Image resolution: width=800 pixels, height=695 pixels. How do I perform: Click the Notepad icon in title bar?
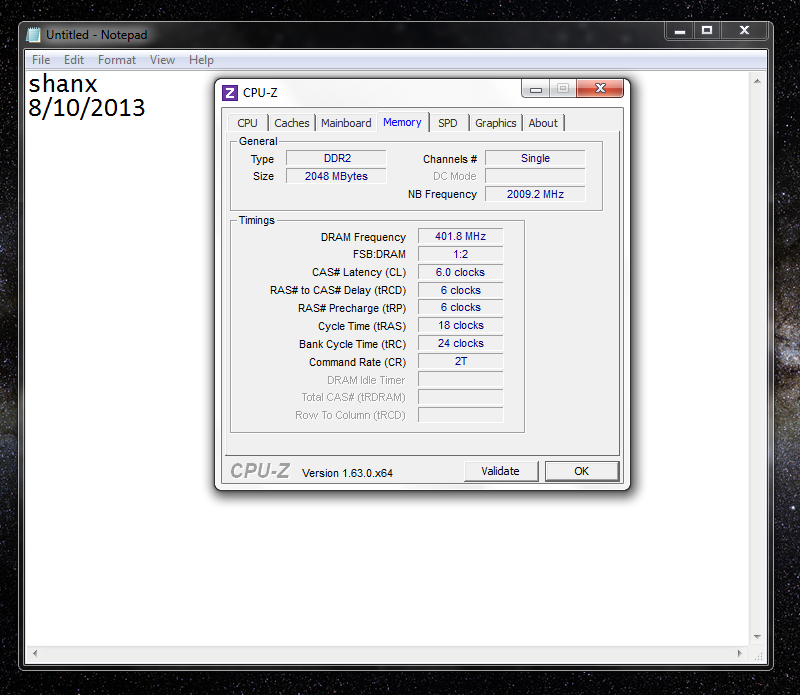[x=34, y=35]
